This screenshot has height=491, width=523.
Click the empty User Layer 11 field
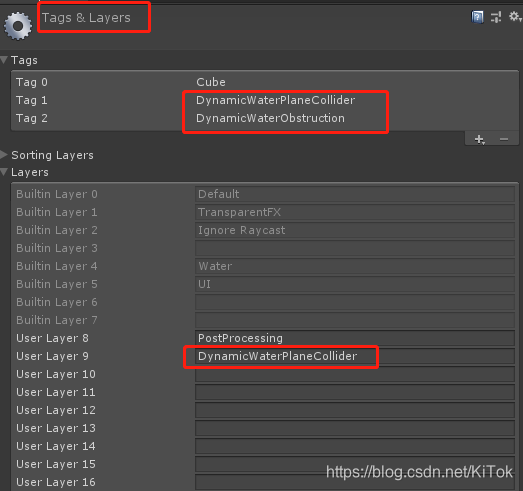[355, 392]
